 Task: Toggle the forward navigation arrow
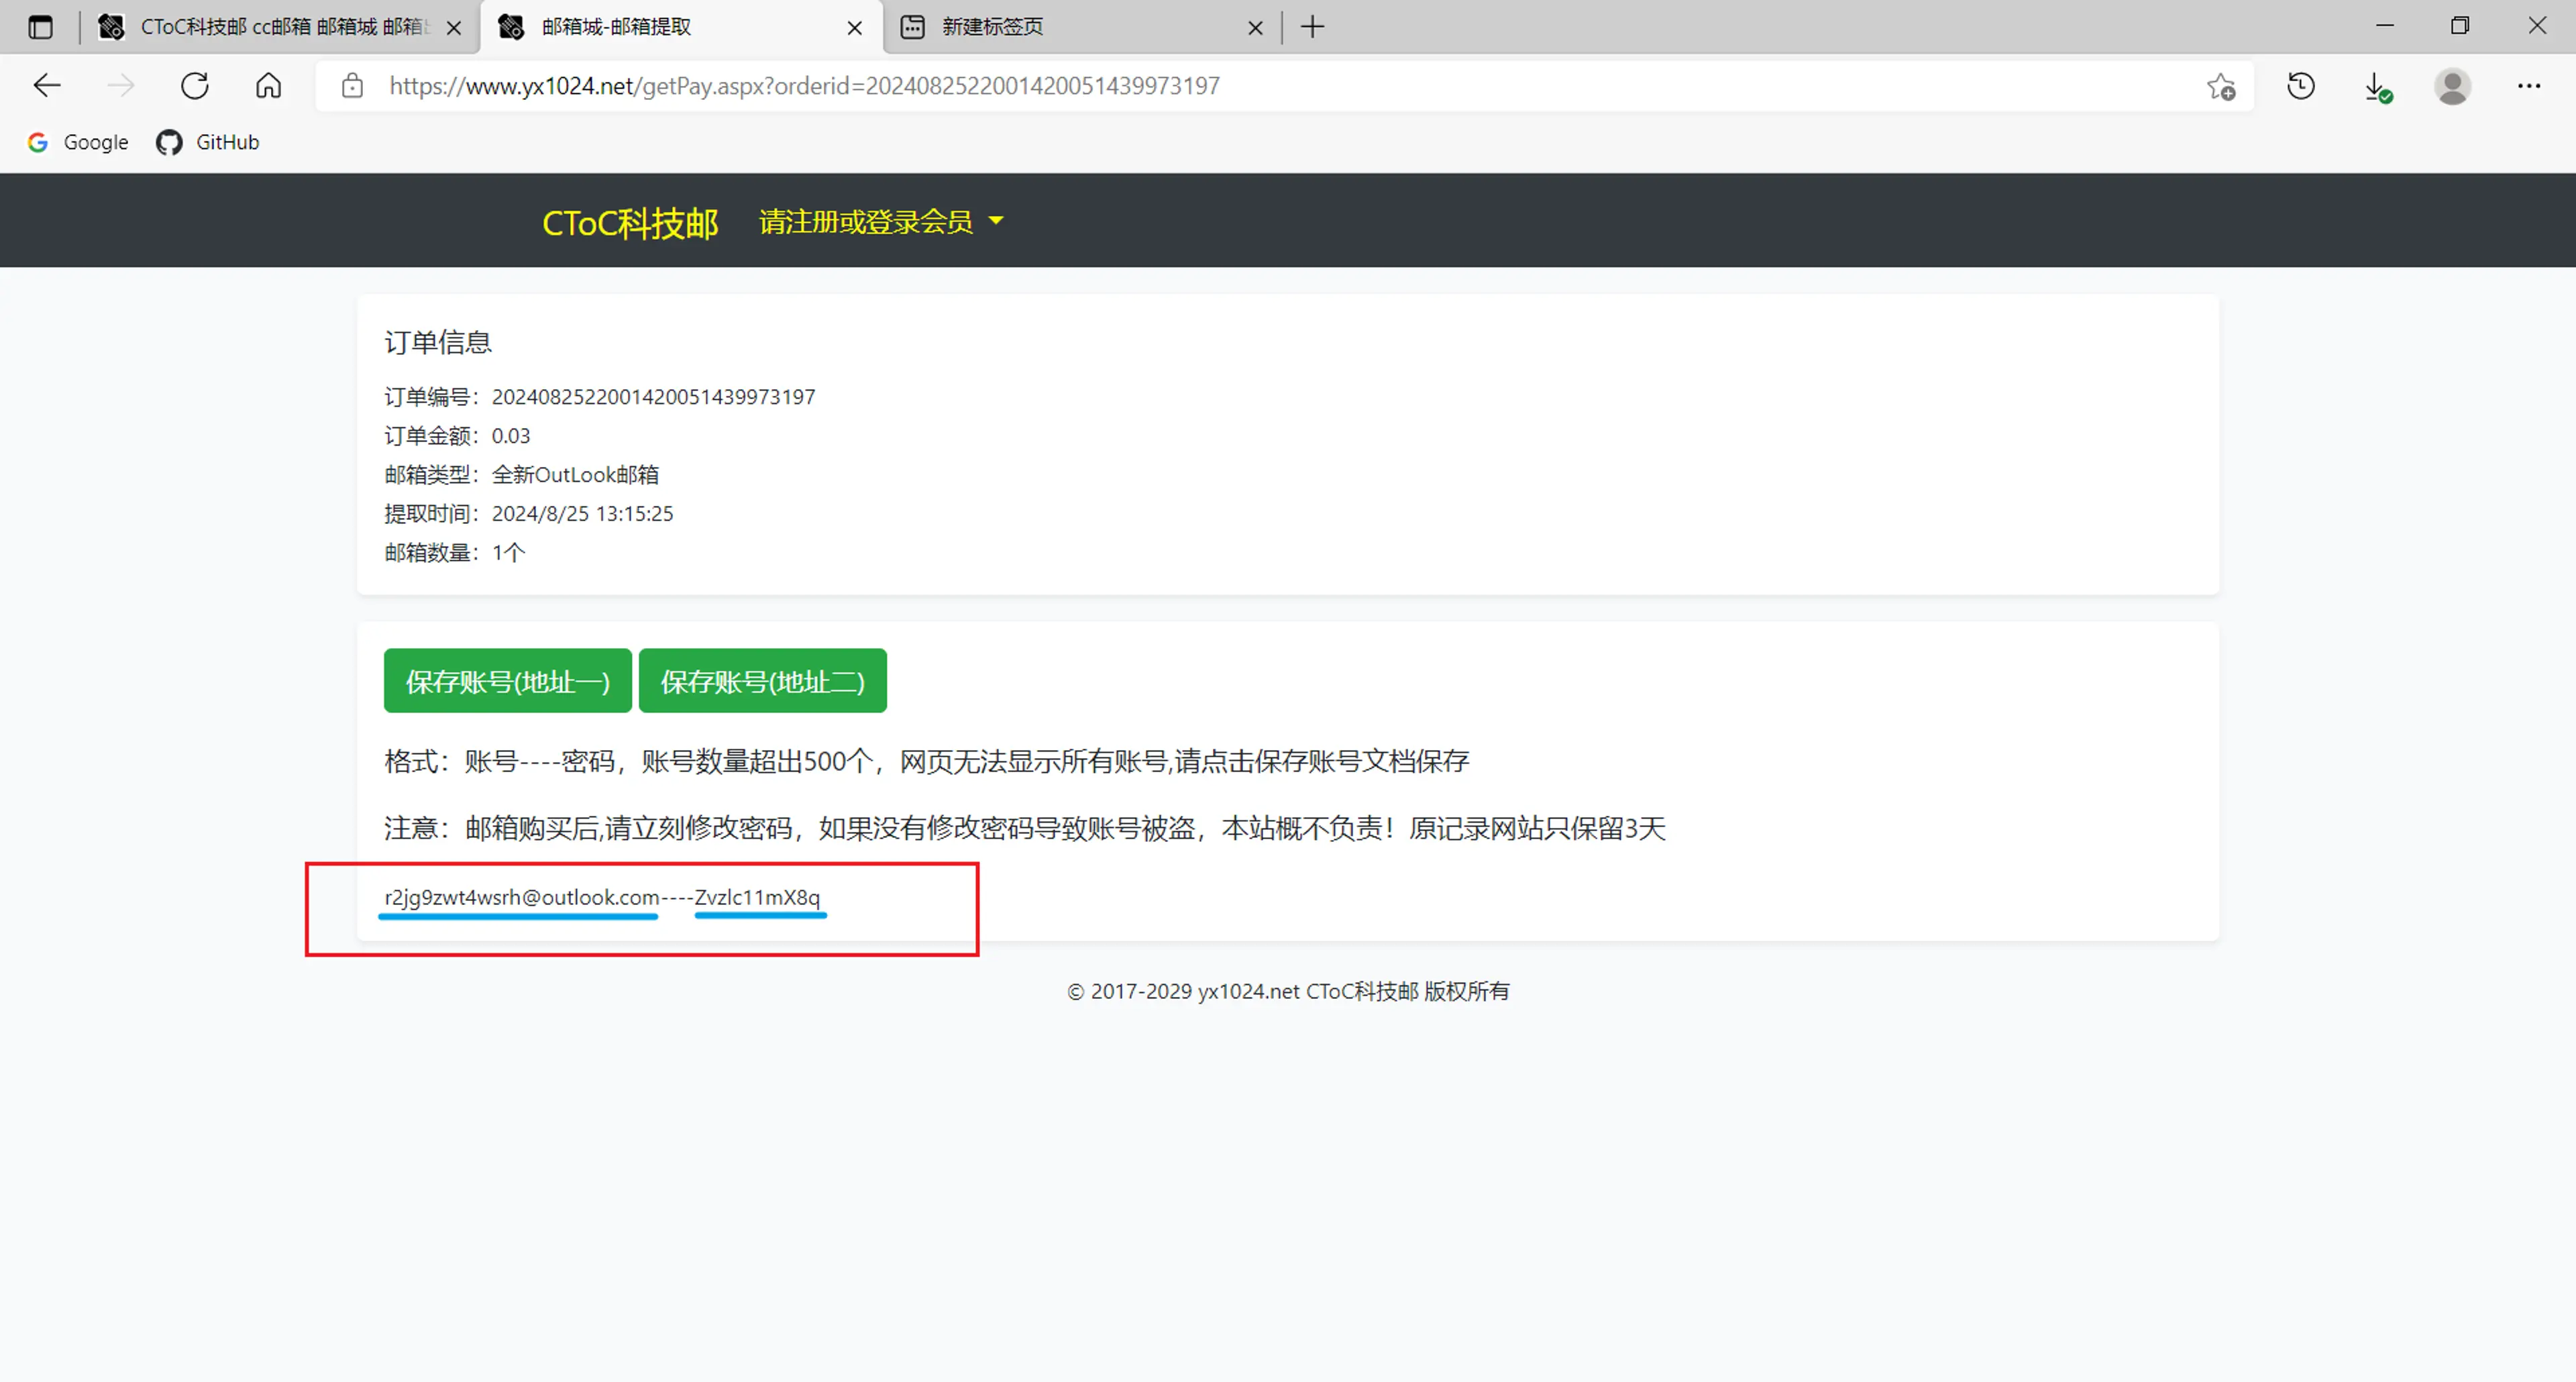(120, 85)
